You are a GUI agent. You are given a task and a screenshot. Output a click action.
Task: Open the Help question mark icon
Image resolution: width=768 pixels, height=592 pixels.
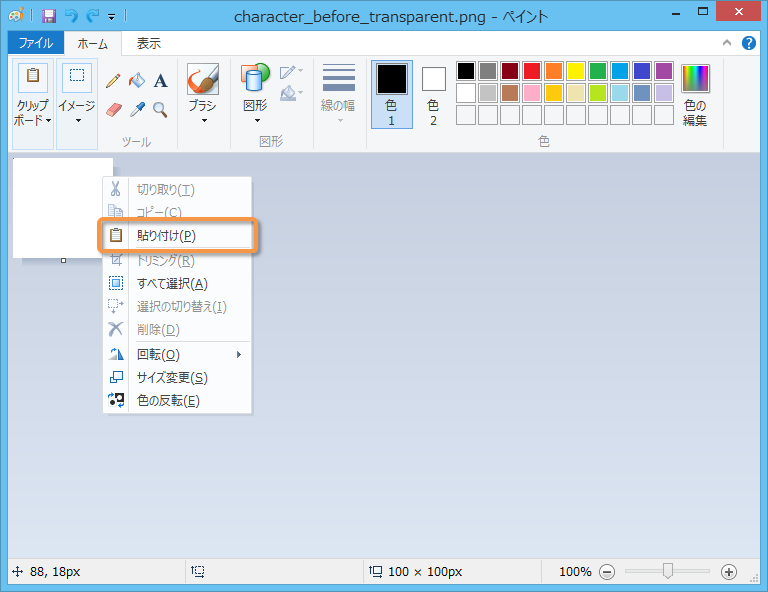click(749, 43)
